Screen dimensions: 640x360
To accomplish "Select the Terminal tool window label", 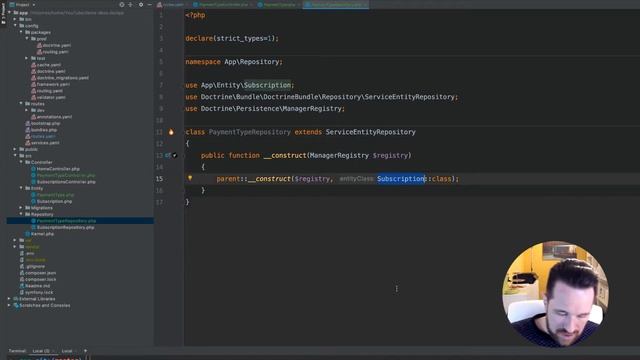I will 17,351.
